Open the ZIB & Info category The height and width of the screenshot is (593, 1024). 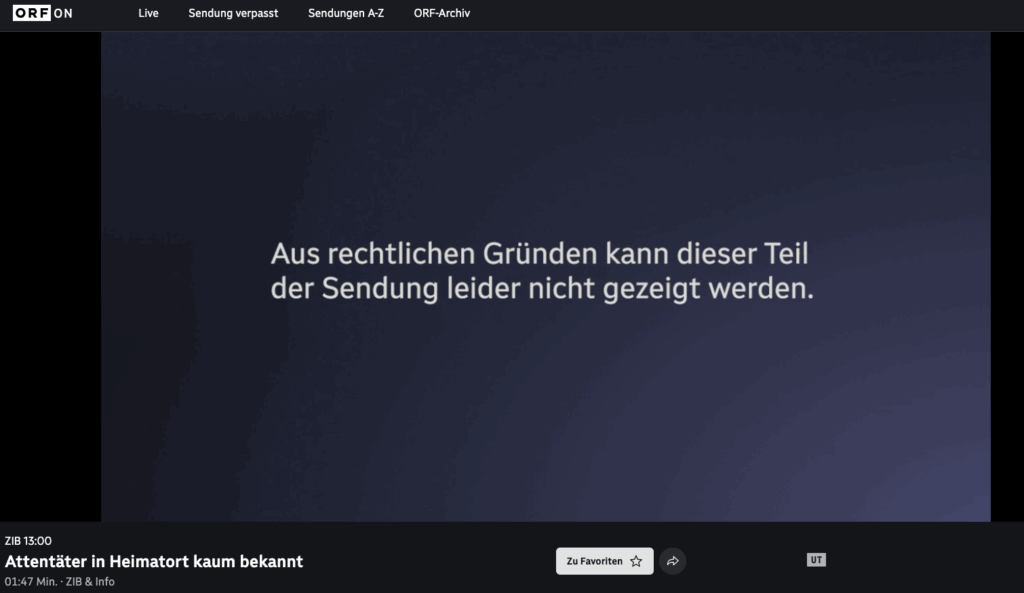[x=91, y=581]
